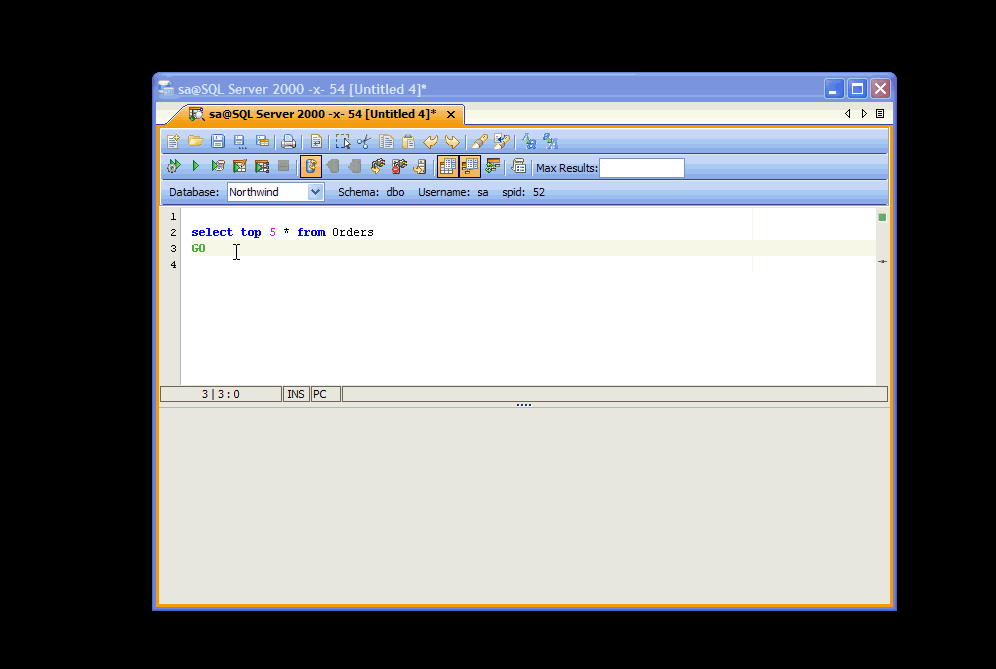Click the green status square in editor margin
Image resolution: width=996 pixels, height=669 pixels.
(x=882, y=217)
